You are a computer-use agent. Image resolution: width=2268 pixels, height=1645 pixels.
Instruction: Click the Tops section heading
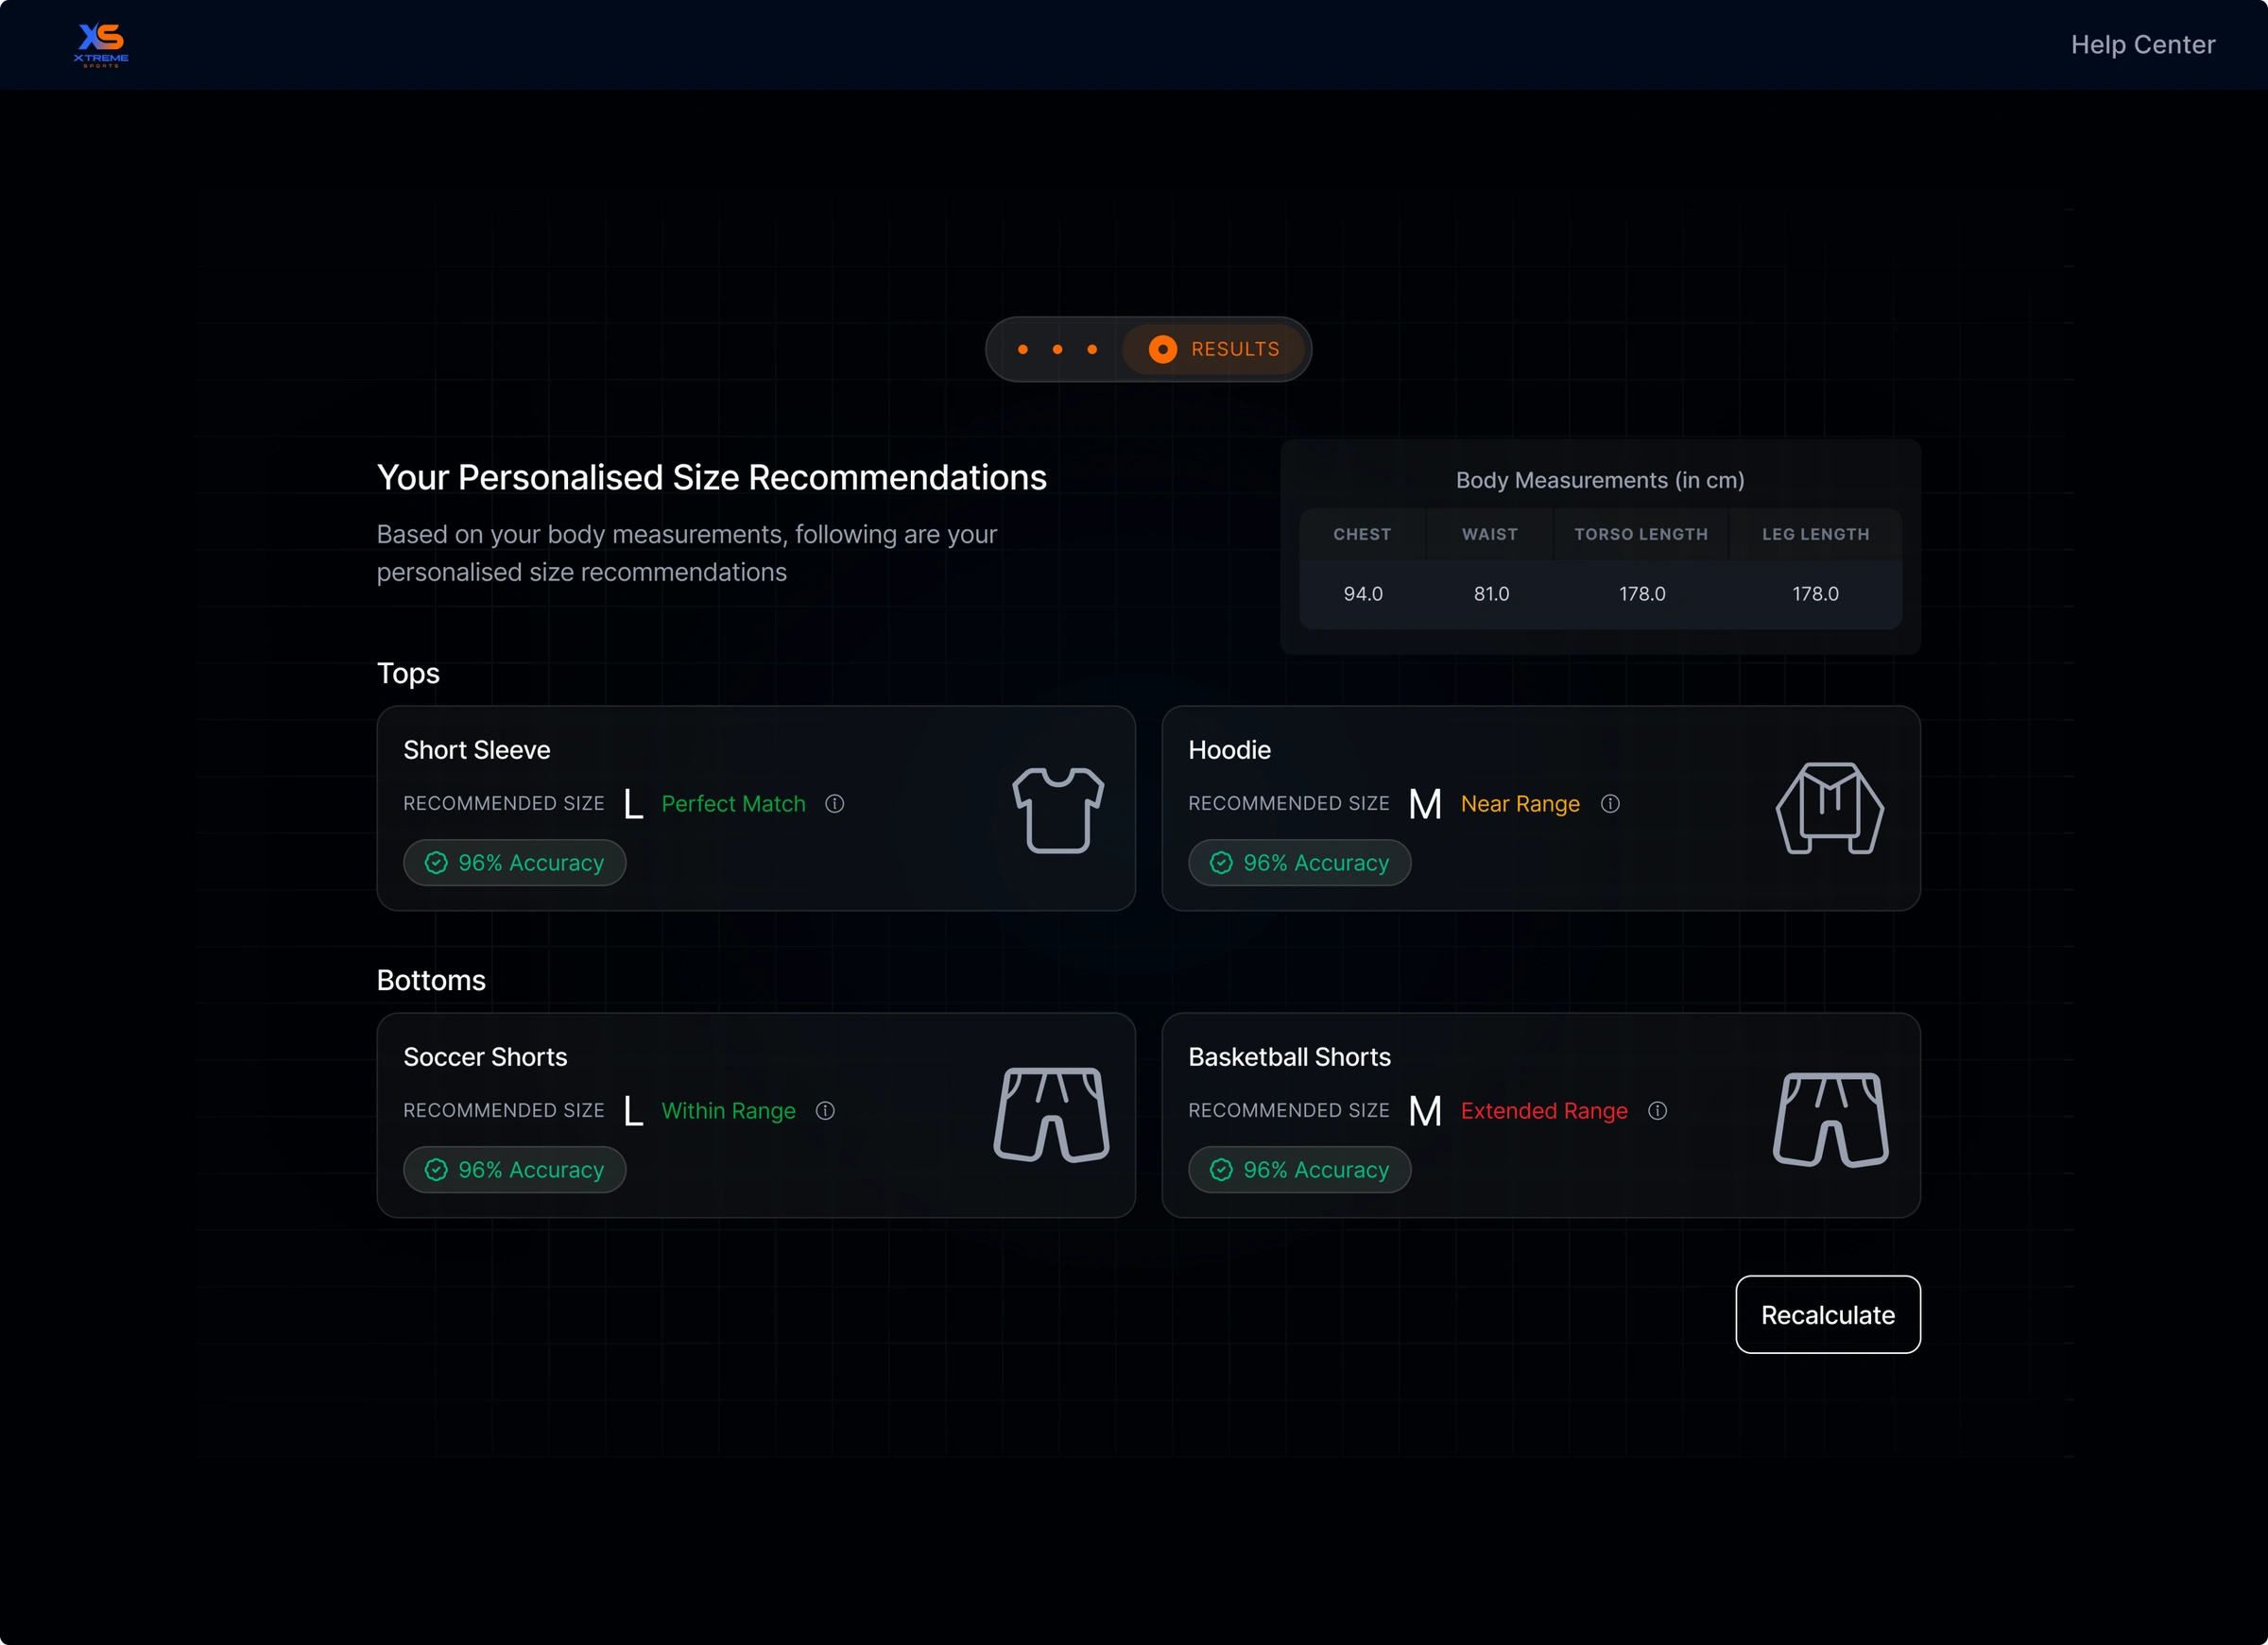click(x=408, y=674)
